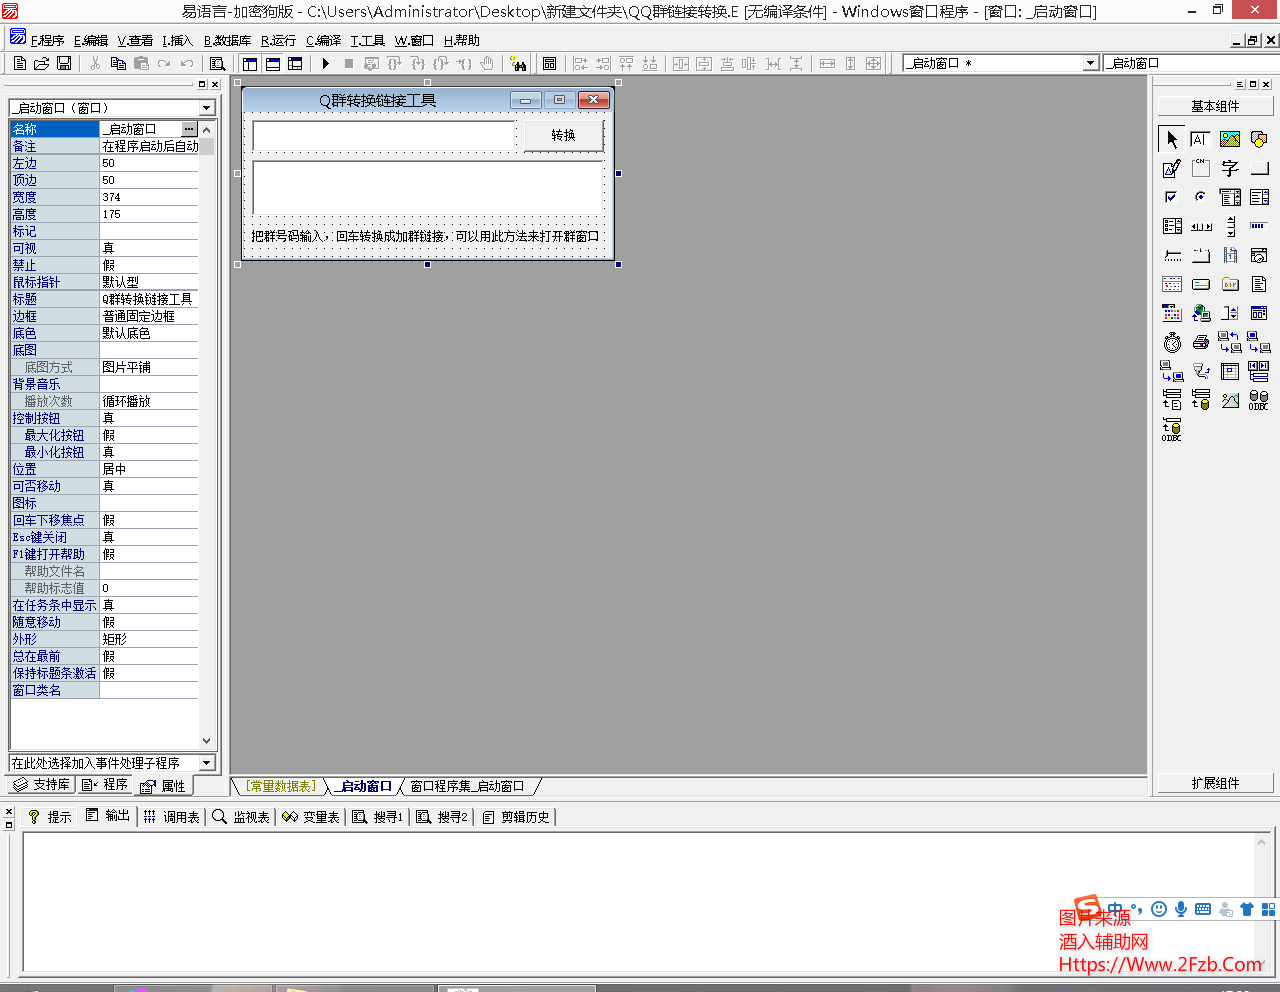Click the binoculars search icon in the toolbar
This screenshot has height=992, width=1280.
tap(518, 63)
